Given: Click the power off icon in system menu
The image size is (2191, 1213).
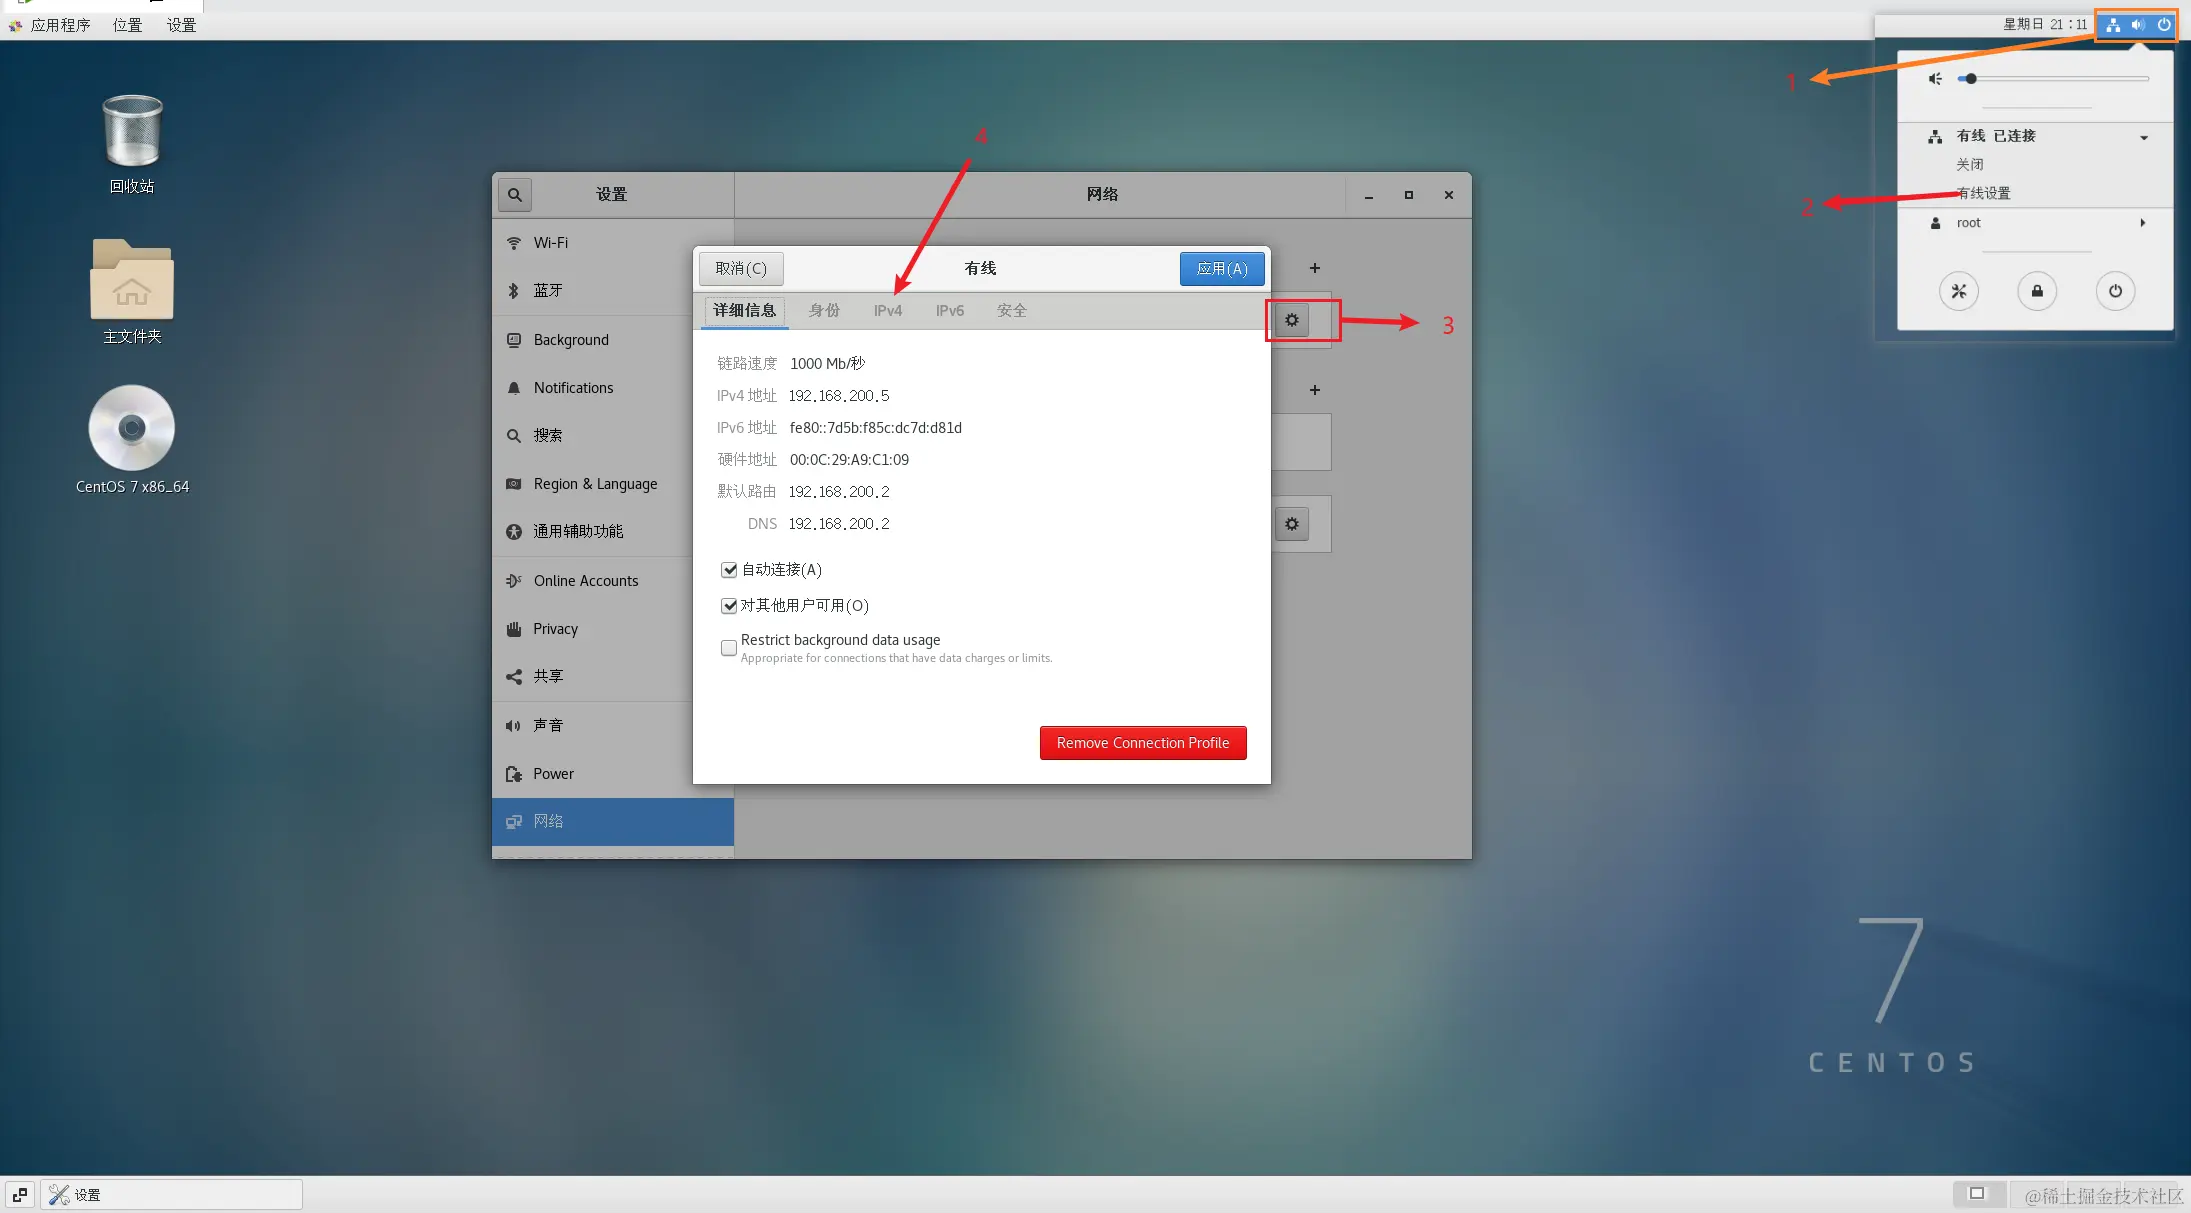Looking at the screenshot, I should click(x=2115, y=291).
